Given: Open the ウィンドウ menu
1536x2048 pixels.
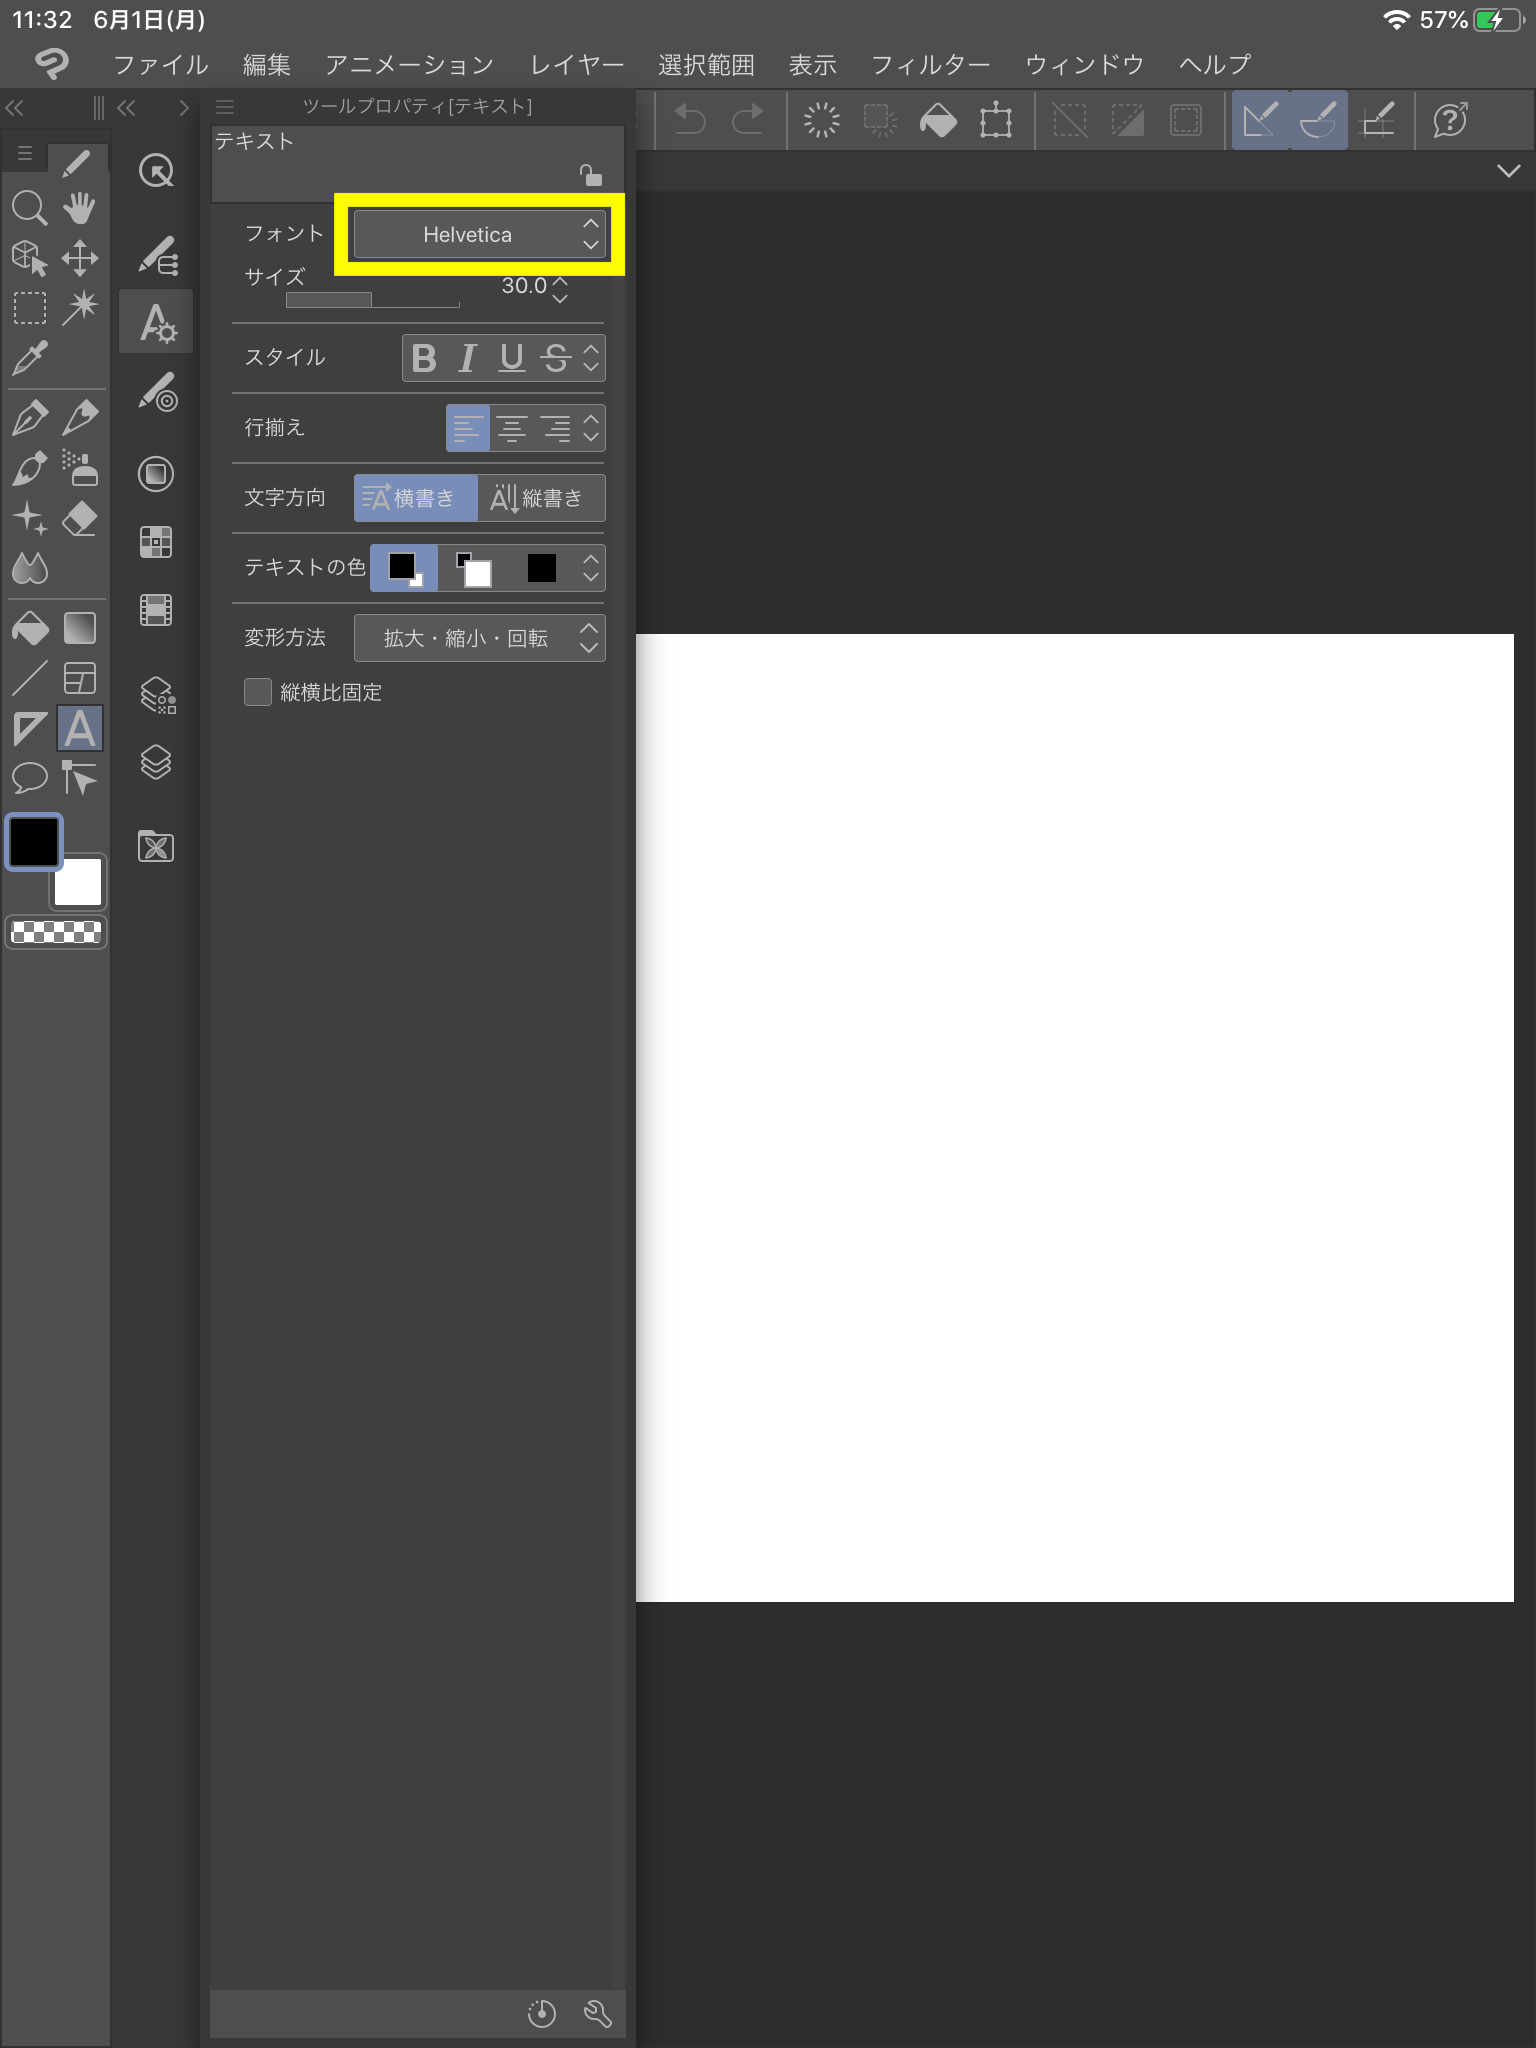Looking at the screenshot, I should point(1084,65).
